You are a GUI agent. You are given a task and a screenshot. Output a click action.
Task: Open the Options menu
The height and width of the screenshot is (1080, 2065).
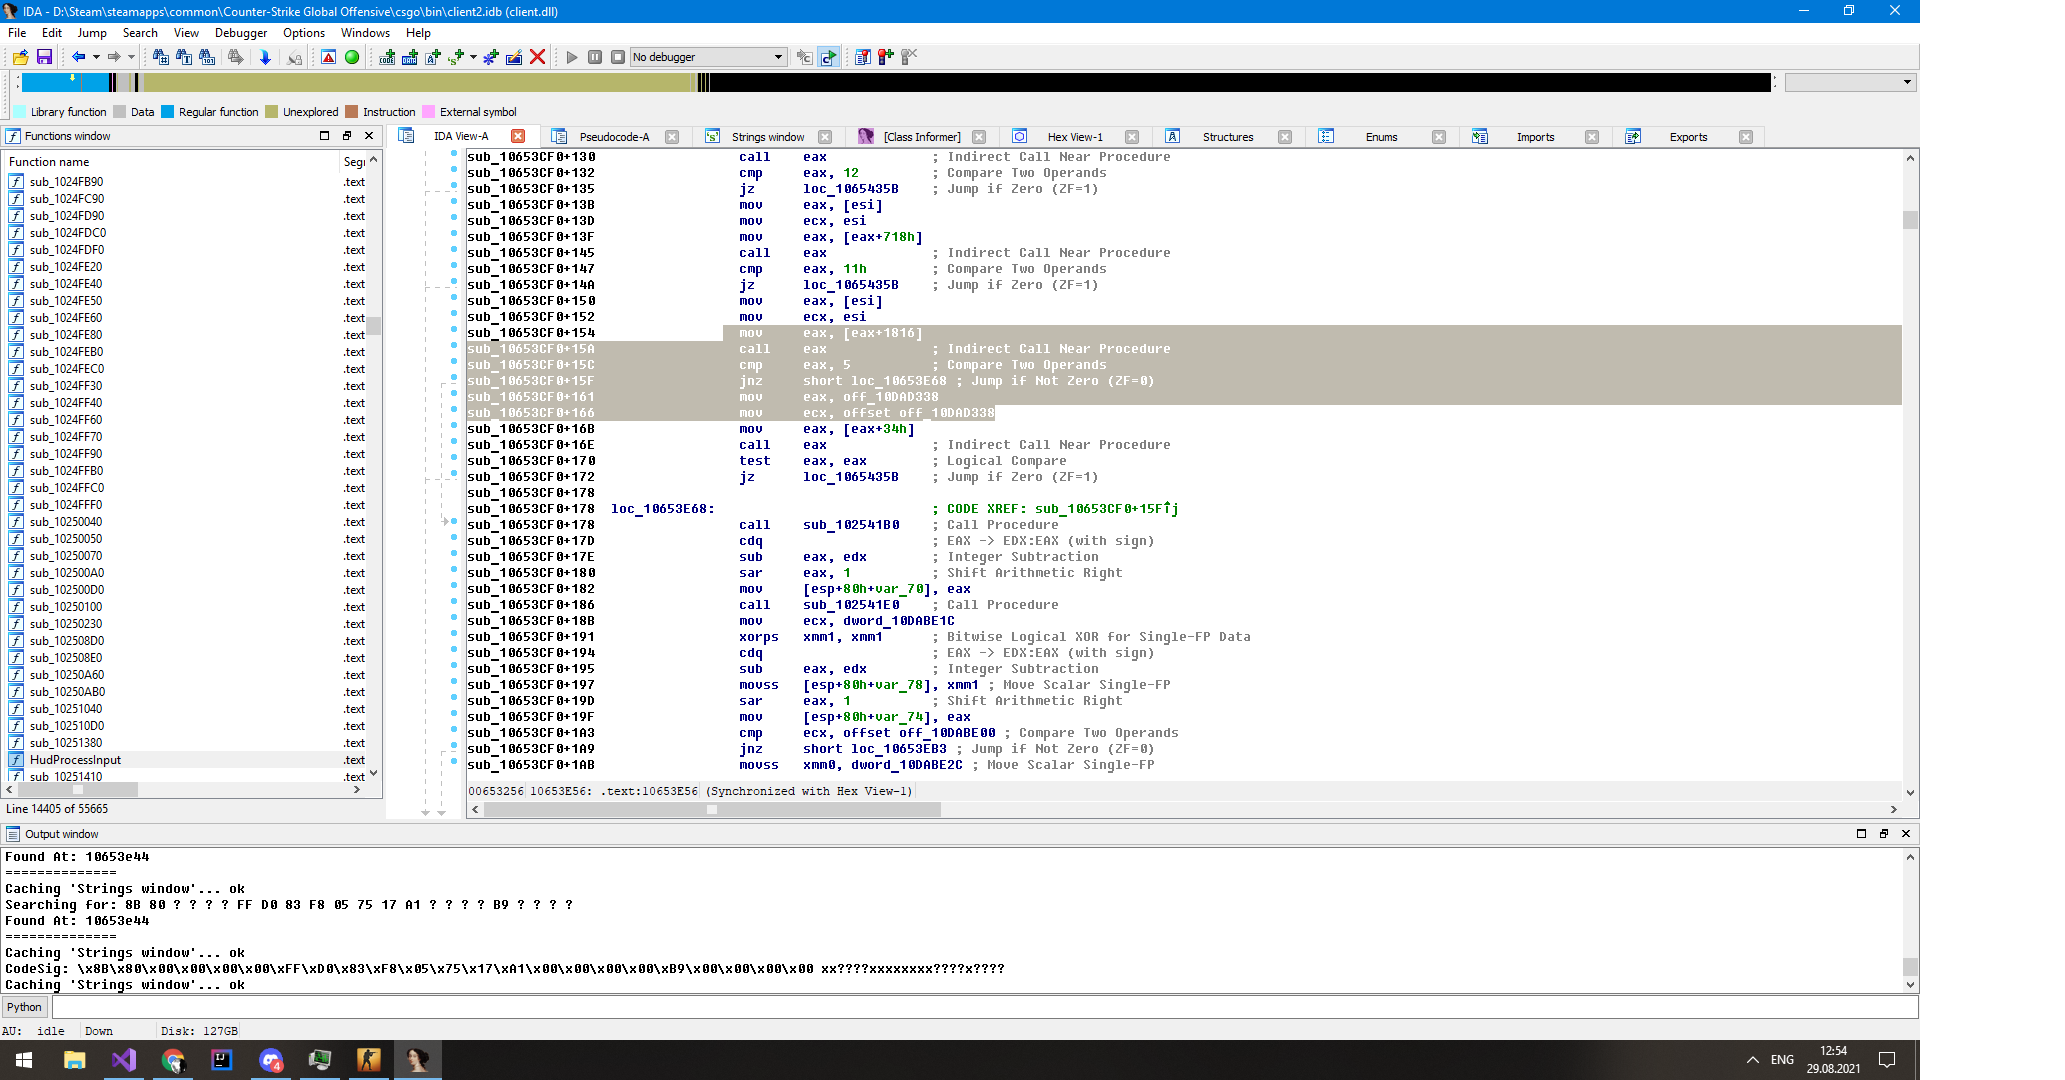(304, 33)
